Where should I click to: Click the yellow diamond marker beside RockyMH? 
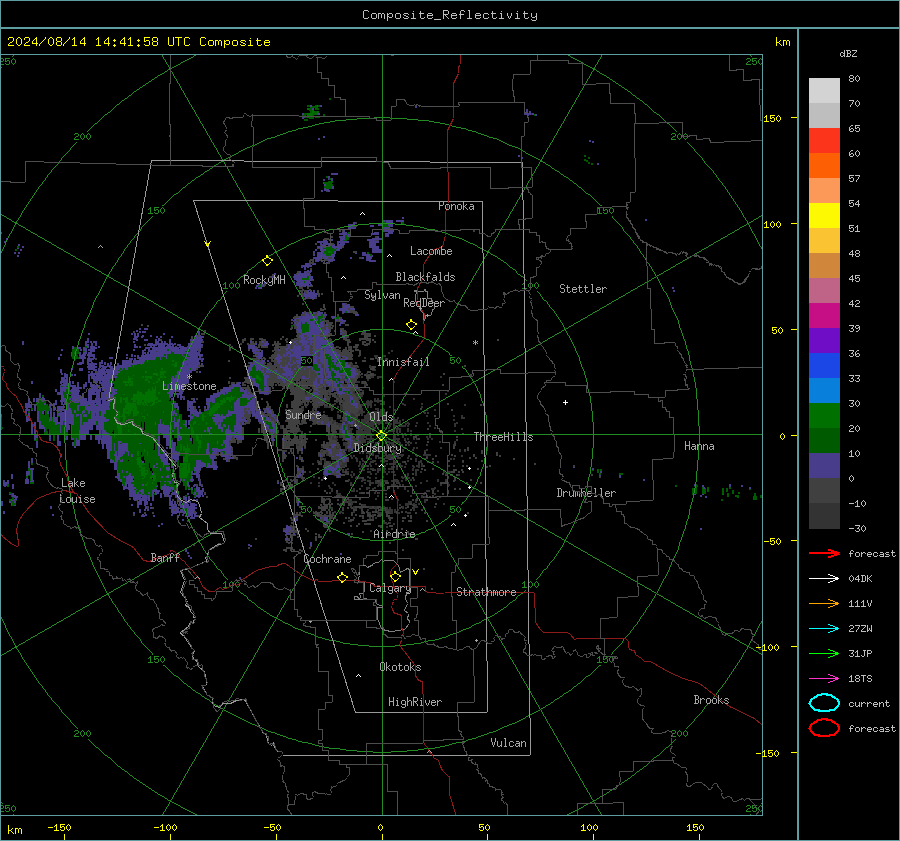pyautogui.click(x=267, y=261)
